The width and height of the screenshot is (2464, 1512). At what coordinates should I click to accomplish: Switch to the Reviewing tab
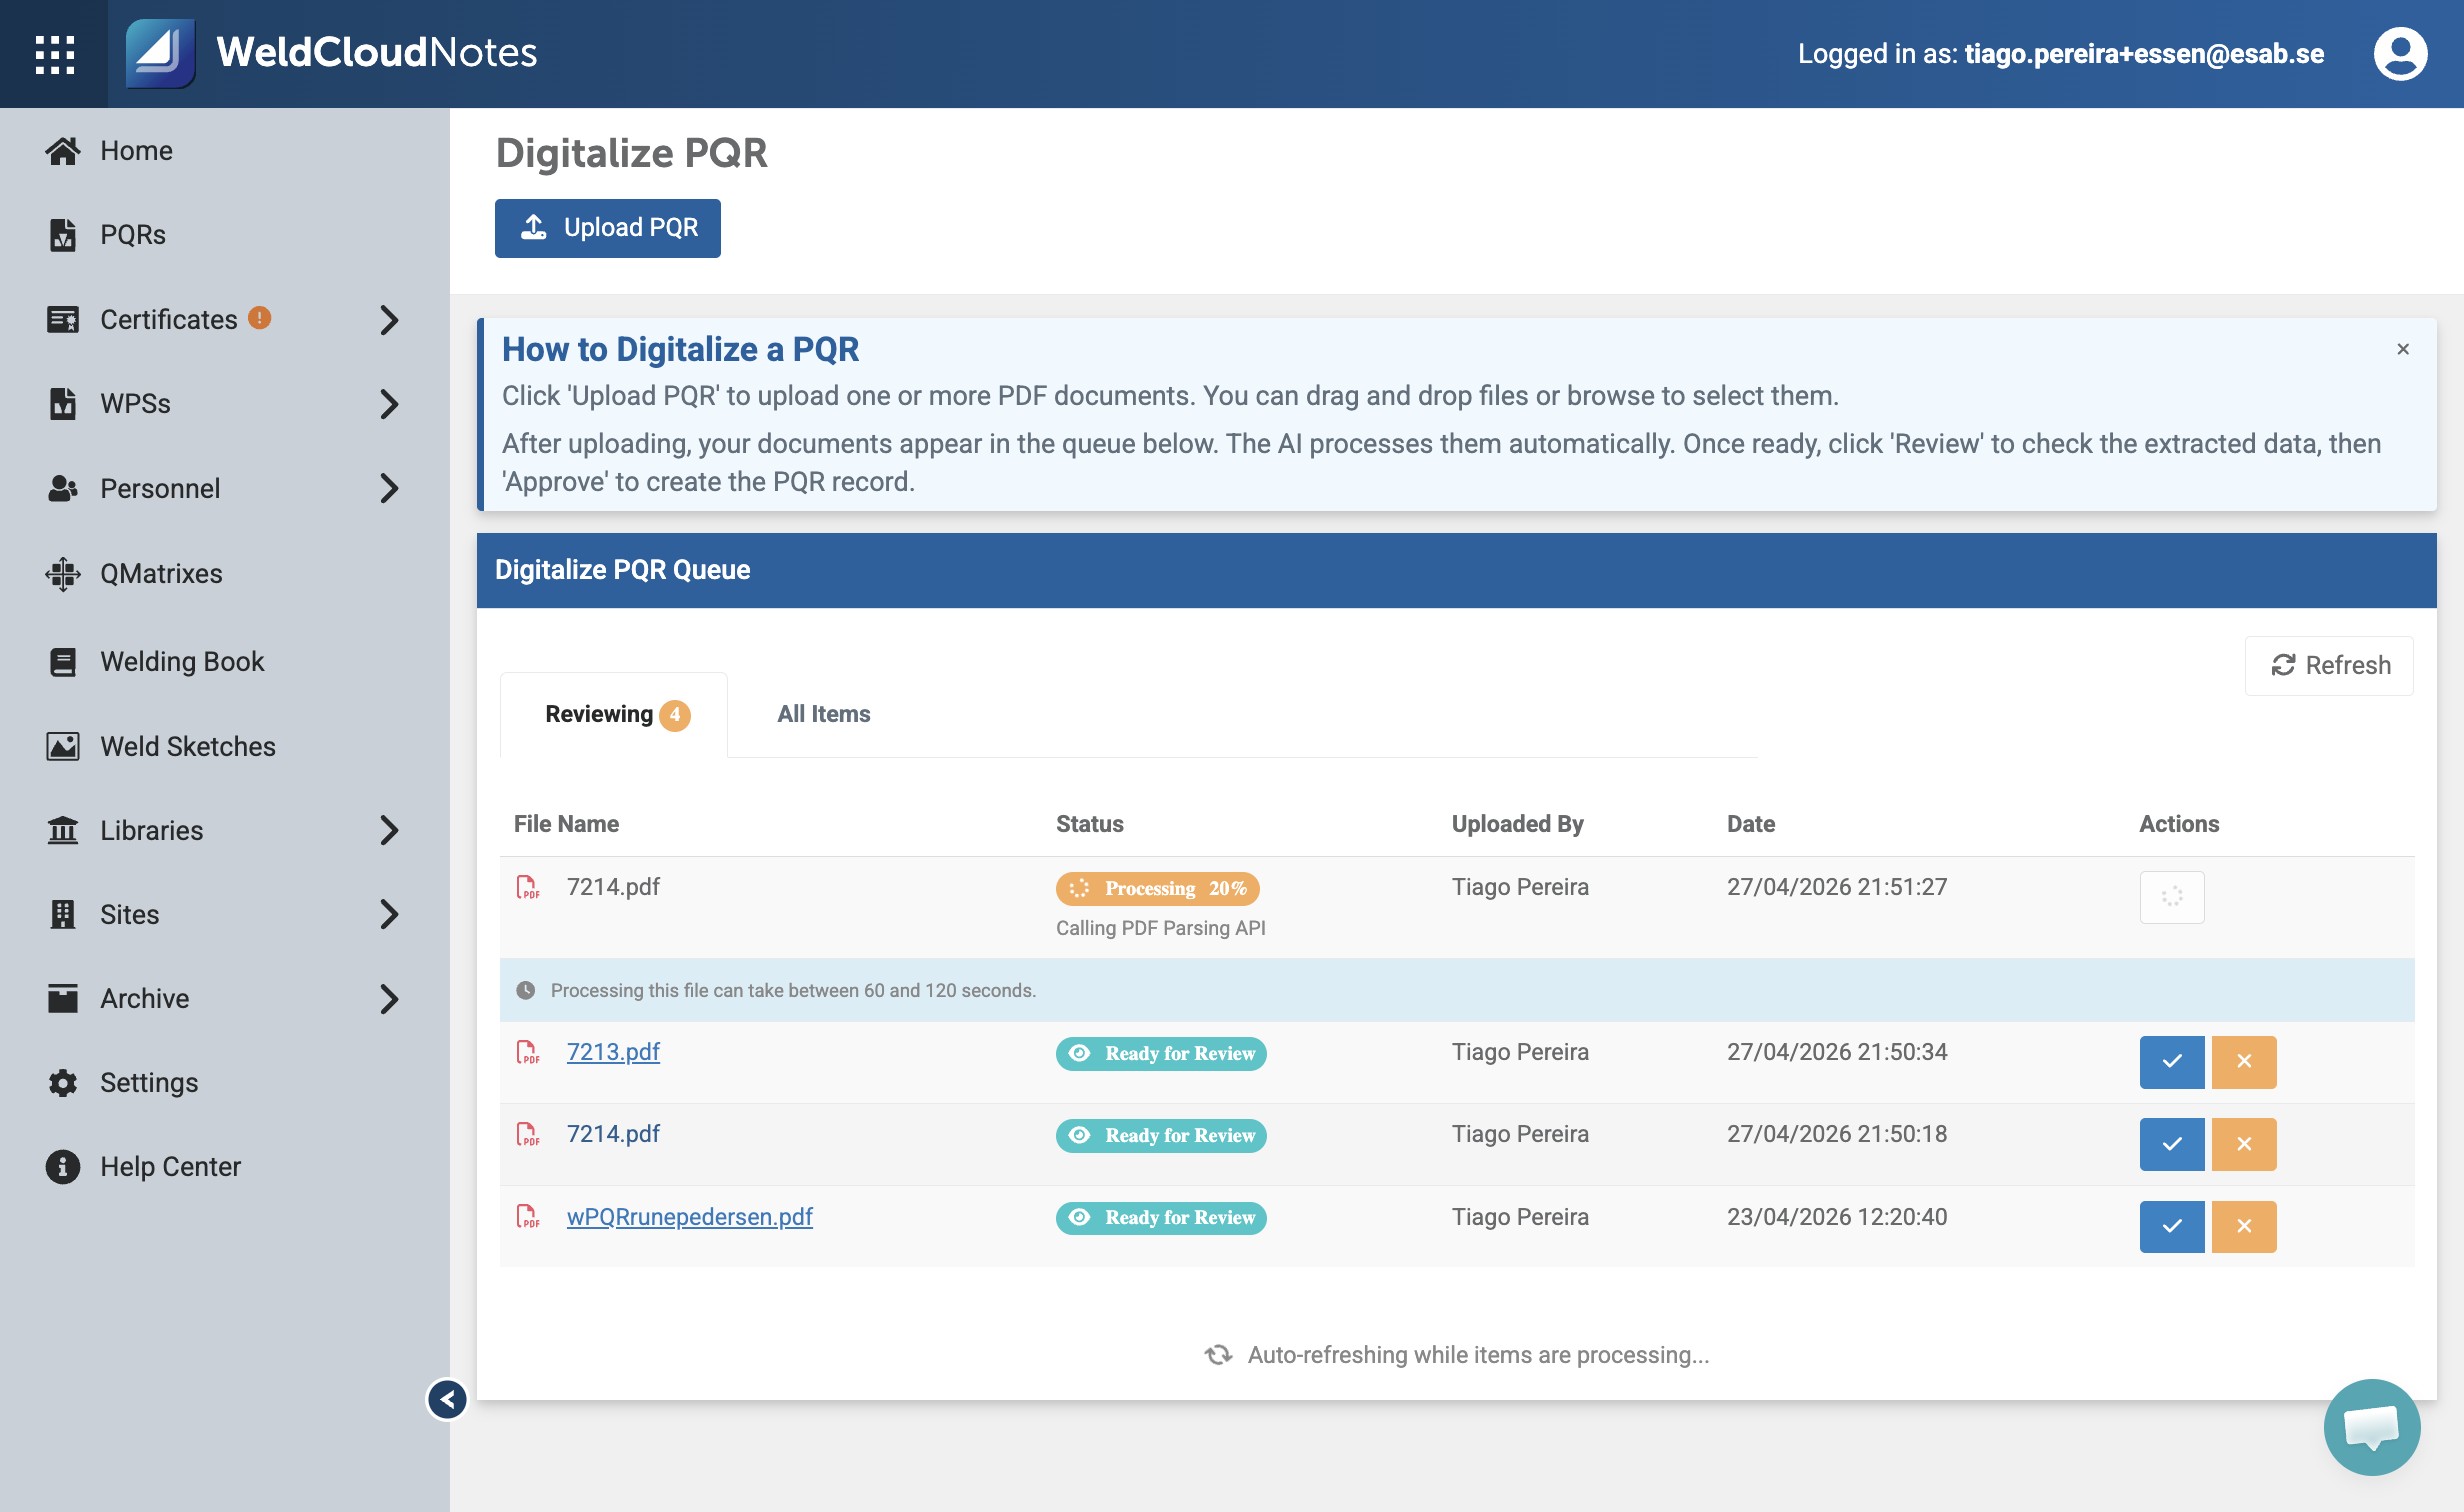pos(614,714)
